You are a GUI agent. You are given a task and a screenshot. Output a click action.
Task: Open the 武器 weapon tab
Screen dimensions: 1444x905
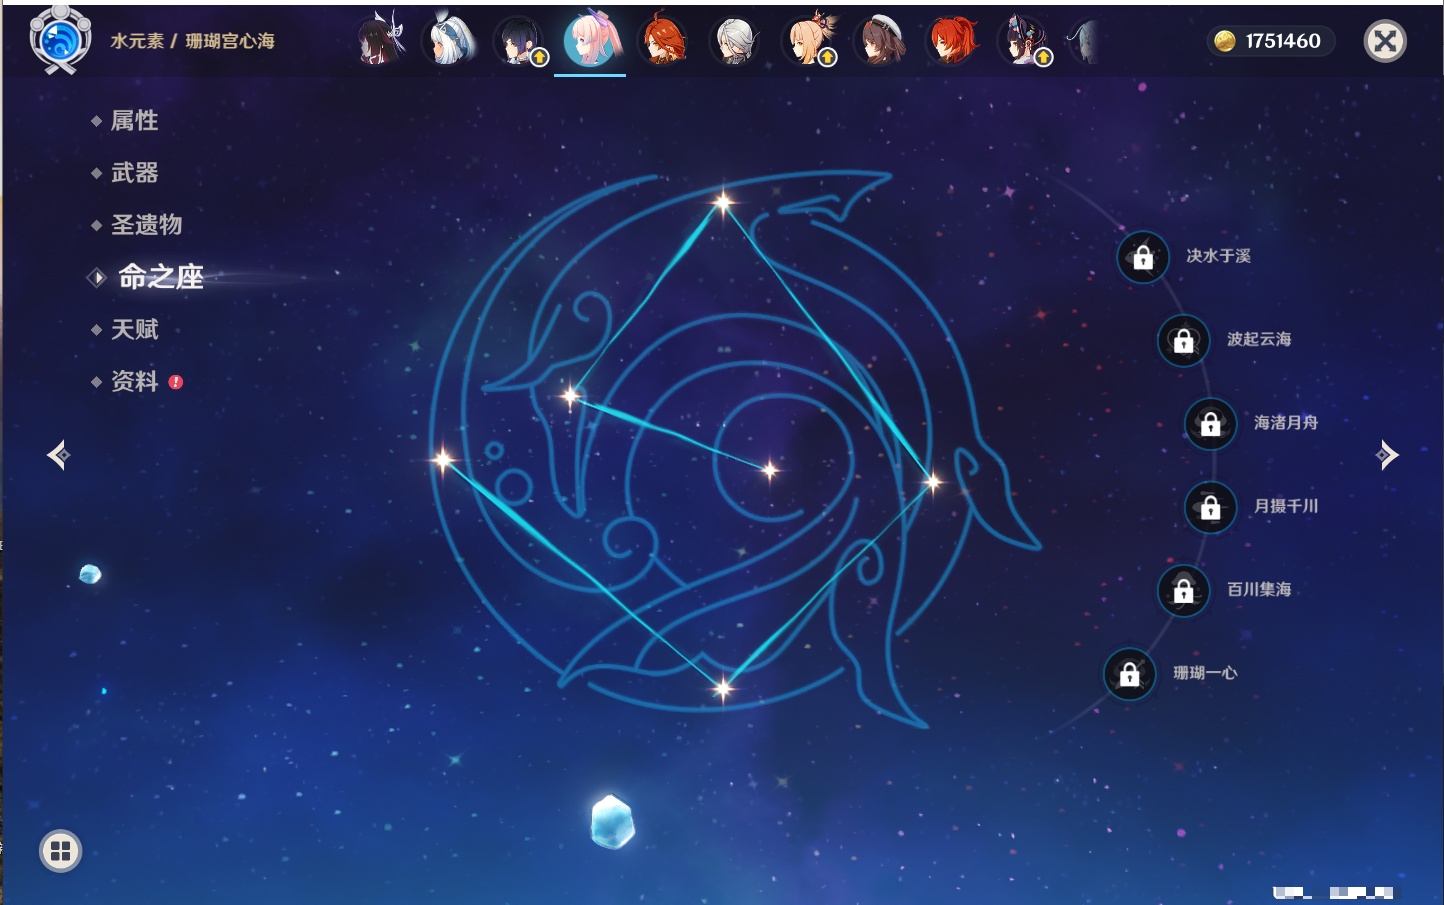[134, 173]
